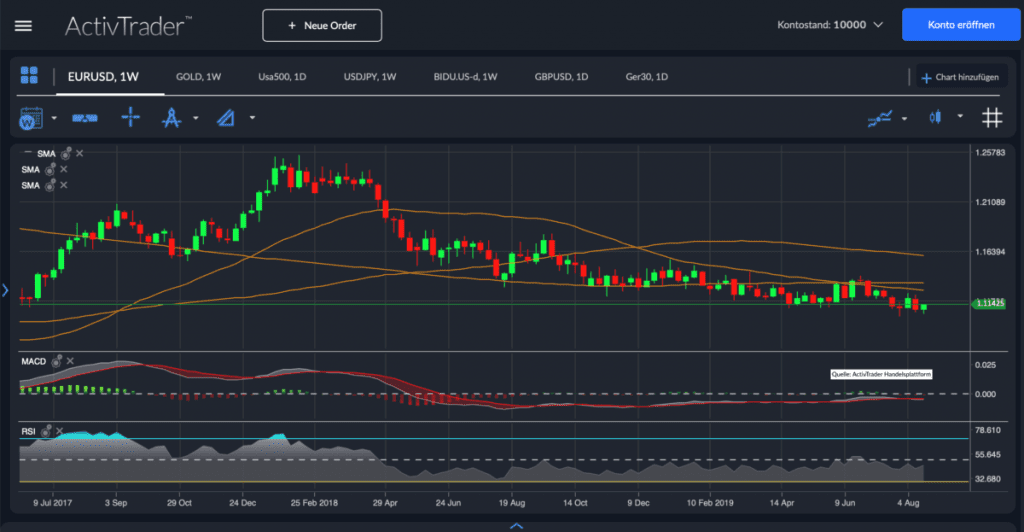The height and width of the screenshot is (532, 1024).
Task: Open settings gear for third SMA
Action: (x=50, y=185)
